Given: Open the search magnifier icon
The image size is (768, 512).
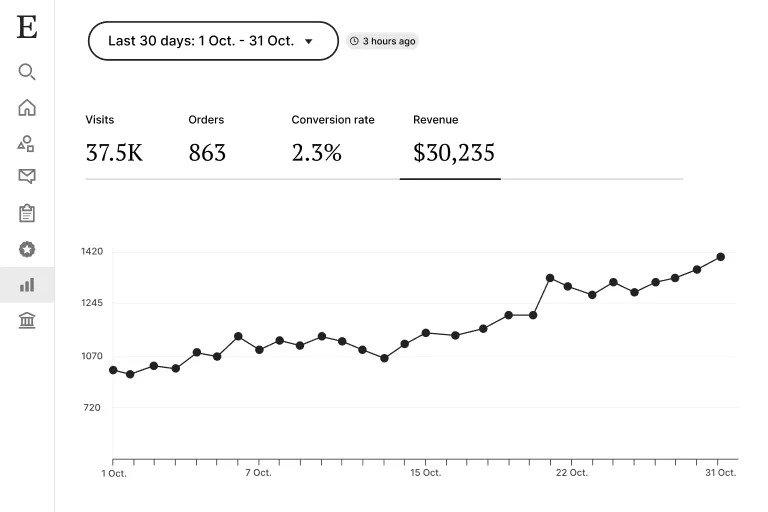Looking at the screenshot, I should 27,72.
